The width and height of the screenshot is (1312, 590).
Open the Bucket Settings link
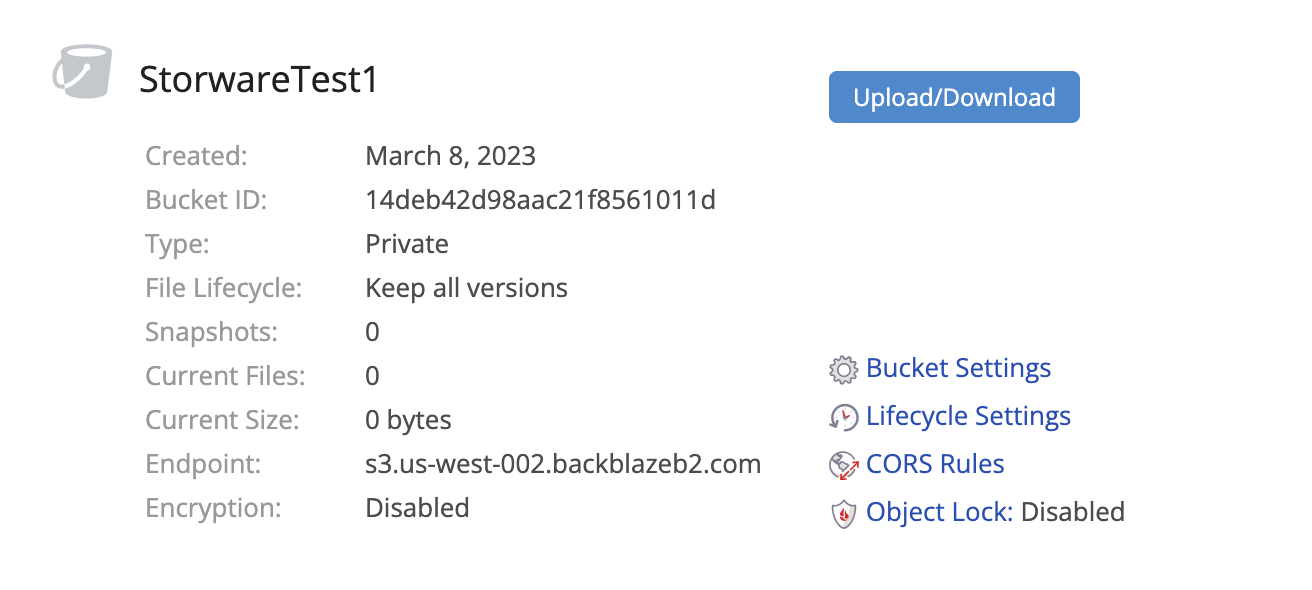coord(958,368)
